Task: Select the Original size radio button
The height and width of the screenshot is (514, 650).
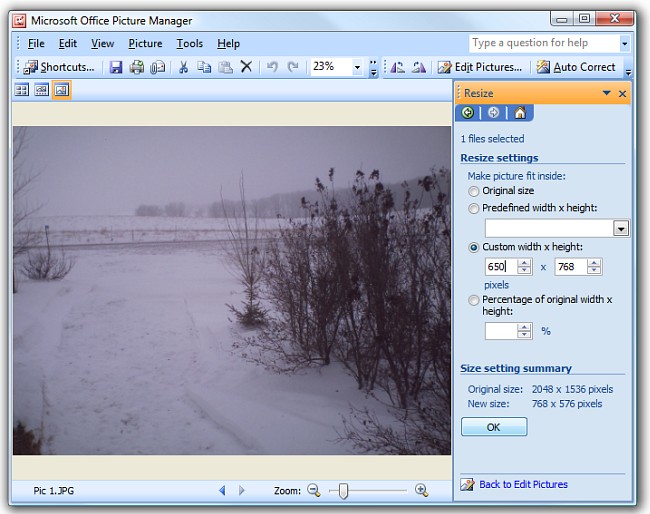Action: pyautogui.click(x=473, y=192)
